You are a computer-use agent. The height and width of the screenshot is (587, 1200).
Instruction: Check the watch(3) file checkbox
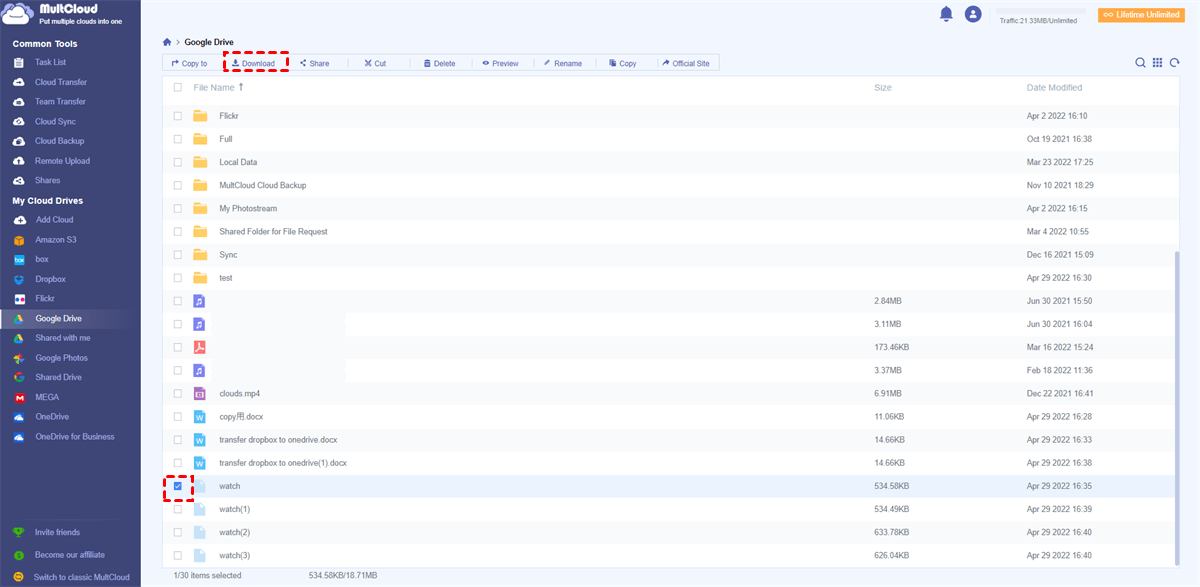point(178,555)
